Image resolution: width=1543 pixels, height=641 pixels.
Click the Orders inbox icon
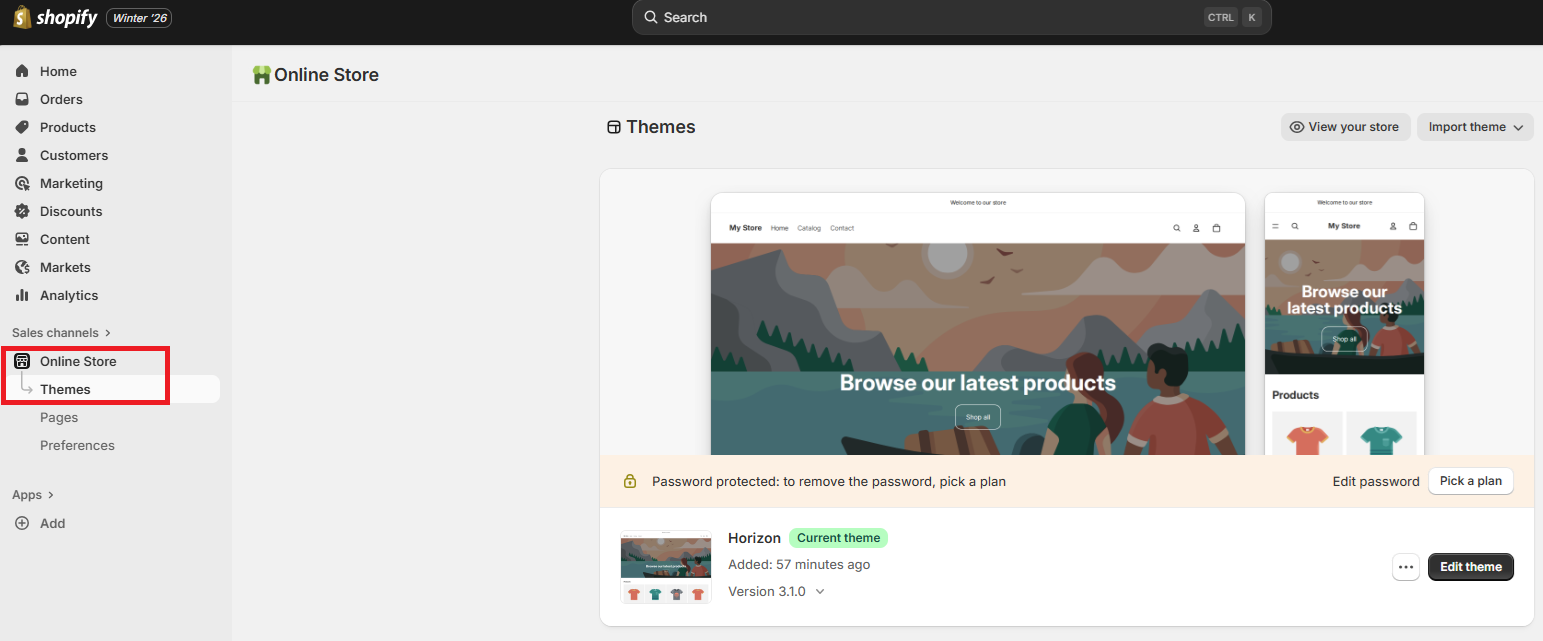click(22, 99)
